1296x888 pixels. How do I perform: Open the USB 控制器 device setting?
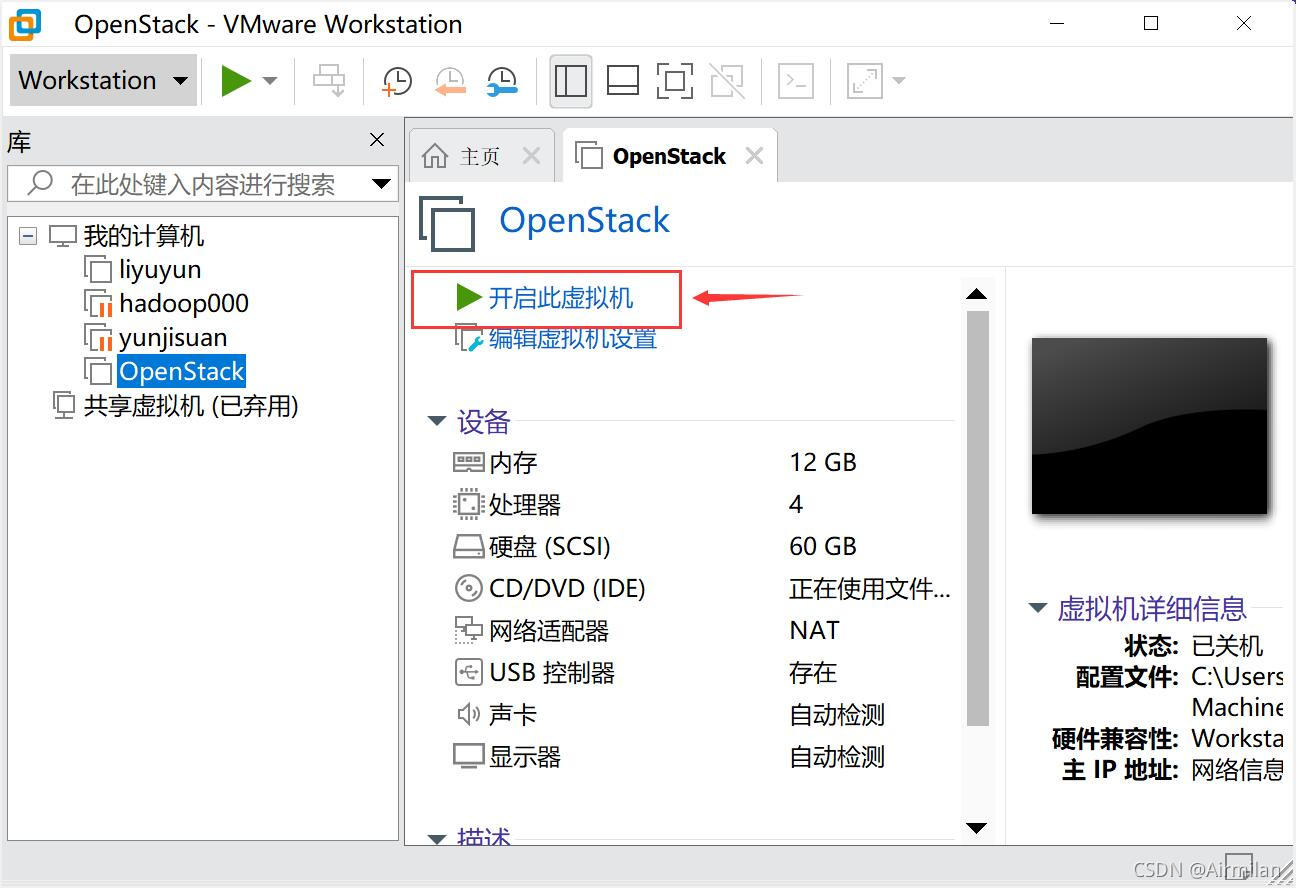pyautogui.click(x=552, y=673)
